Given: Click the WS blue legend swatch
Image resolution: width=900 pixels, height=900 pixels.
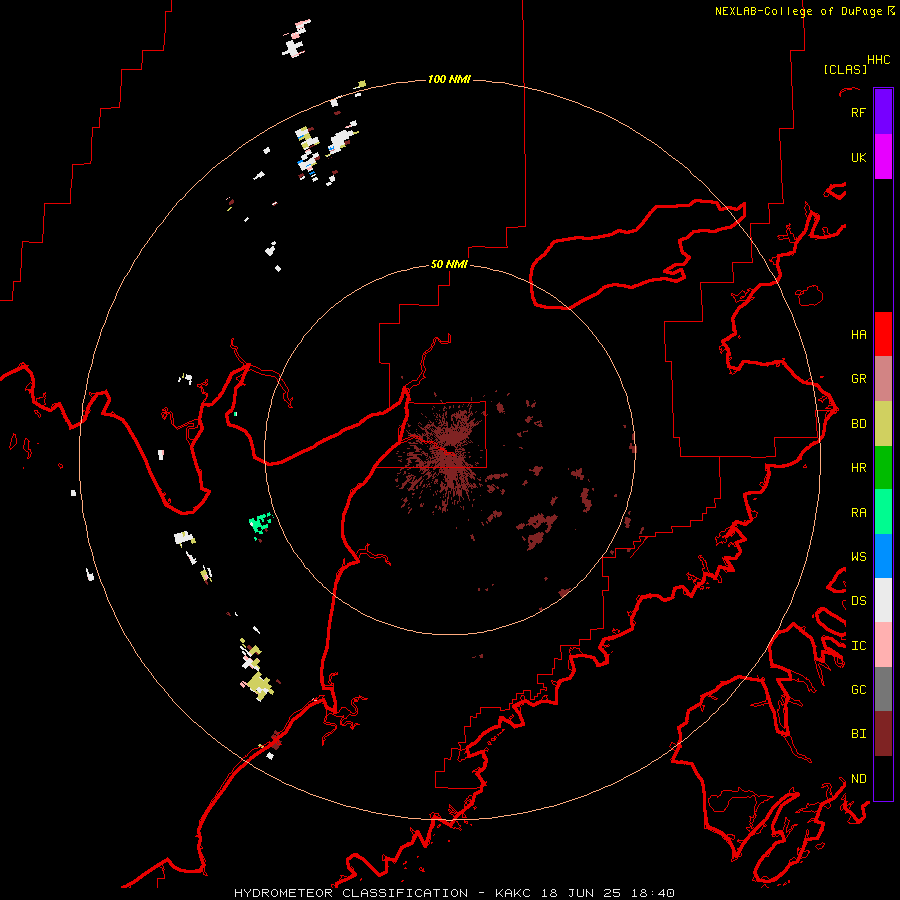Looking at the screenshot, I should click(x=883, y=556).
